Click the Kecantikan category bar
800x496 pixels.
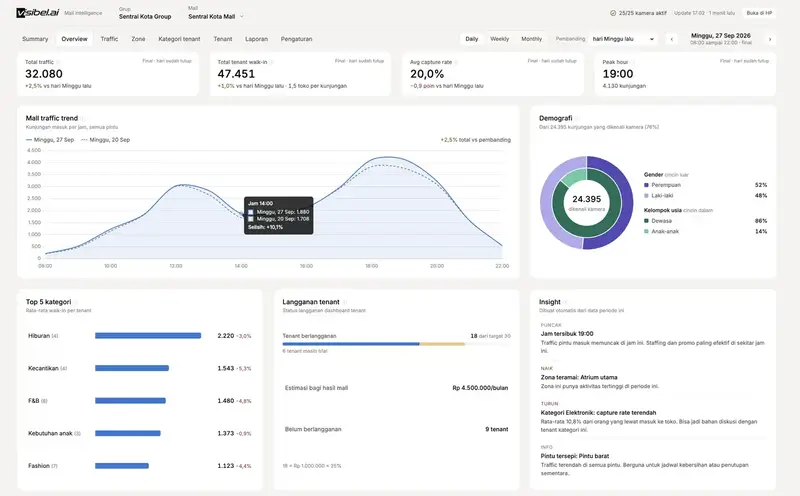click(x=132, y=368)
